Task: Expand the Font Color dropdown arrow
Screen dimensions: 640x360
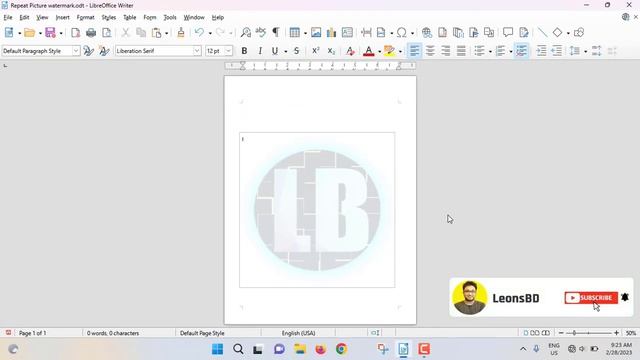Action: coord(379,51)
